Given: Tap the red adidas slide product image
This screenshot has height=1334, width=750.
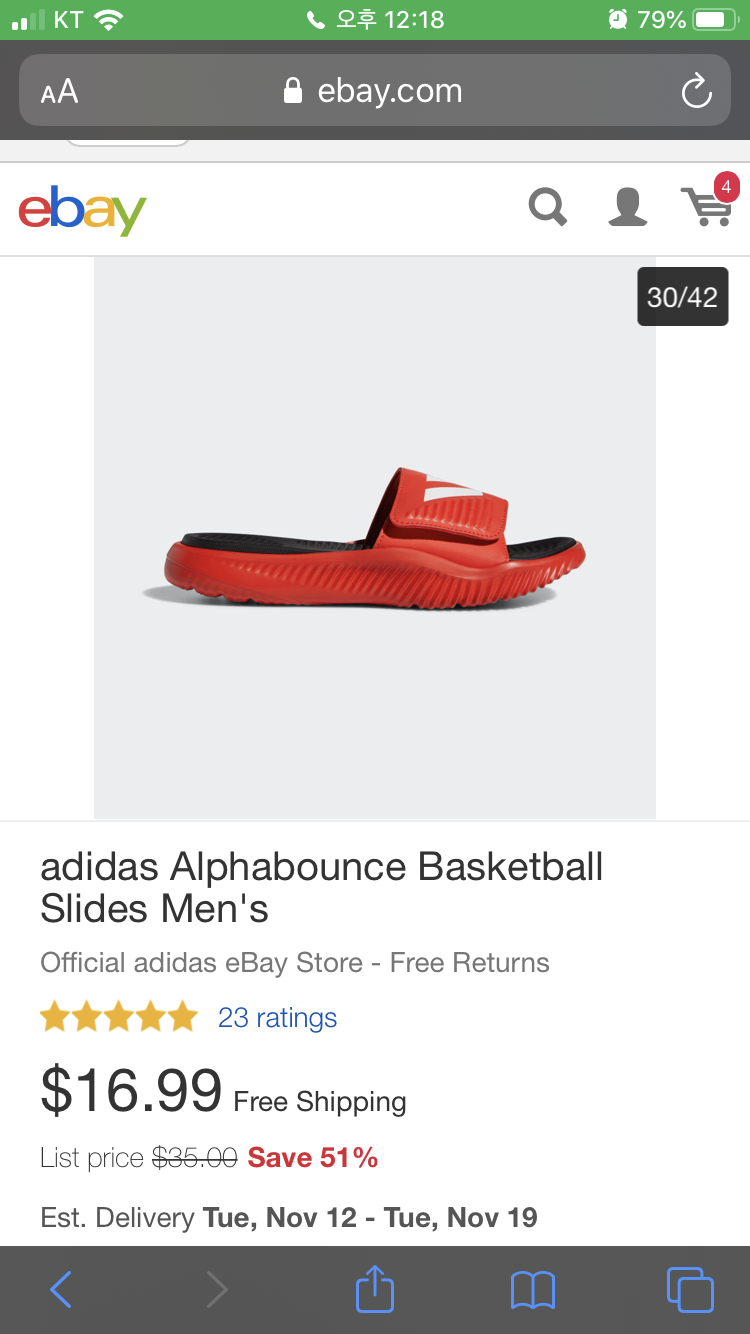Looking at the screenshot, I should [375, 538].
